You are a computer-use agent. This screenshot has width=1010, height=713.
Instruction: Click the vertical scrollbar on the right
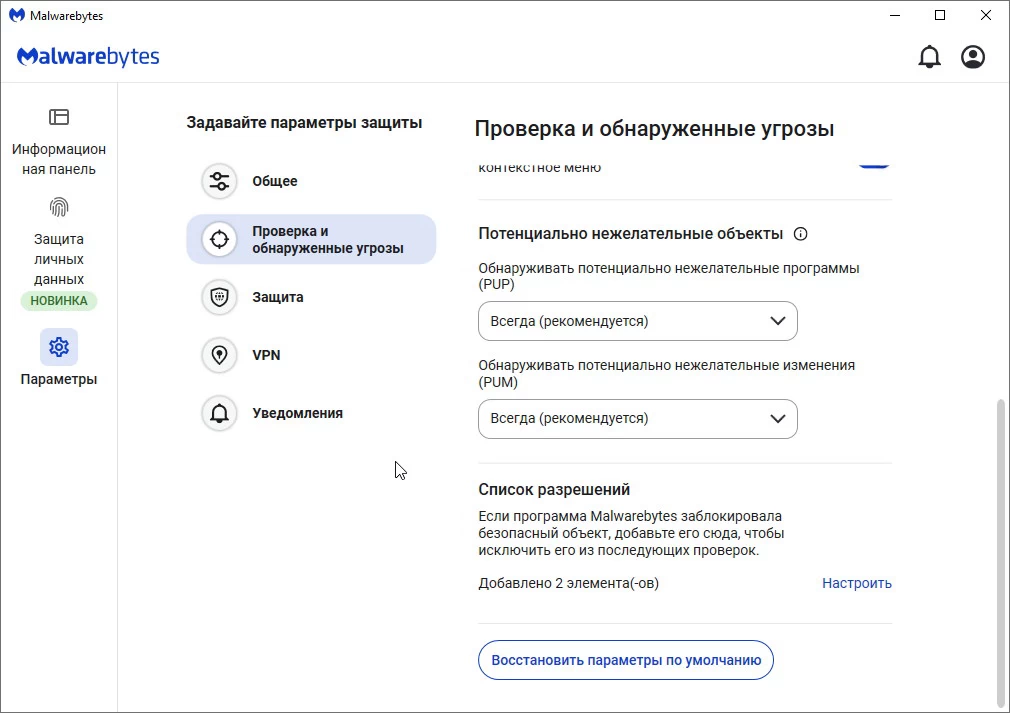click(x=1002, y=550)
